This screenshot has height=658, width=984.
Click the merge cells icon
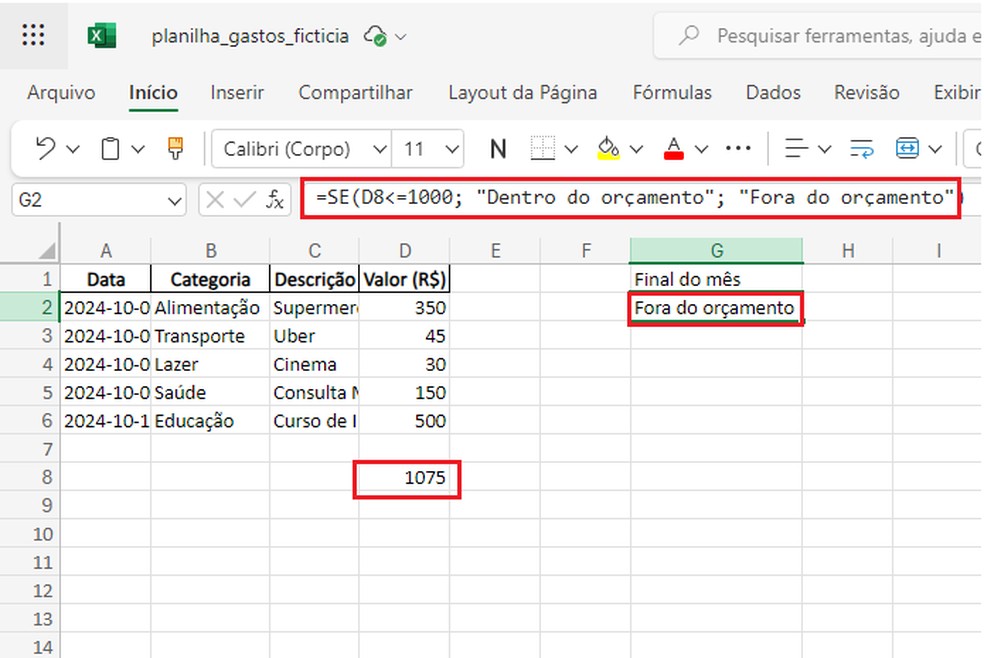(907, 149)
